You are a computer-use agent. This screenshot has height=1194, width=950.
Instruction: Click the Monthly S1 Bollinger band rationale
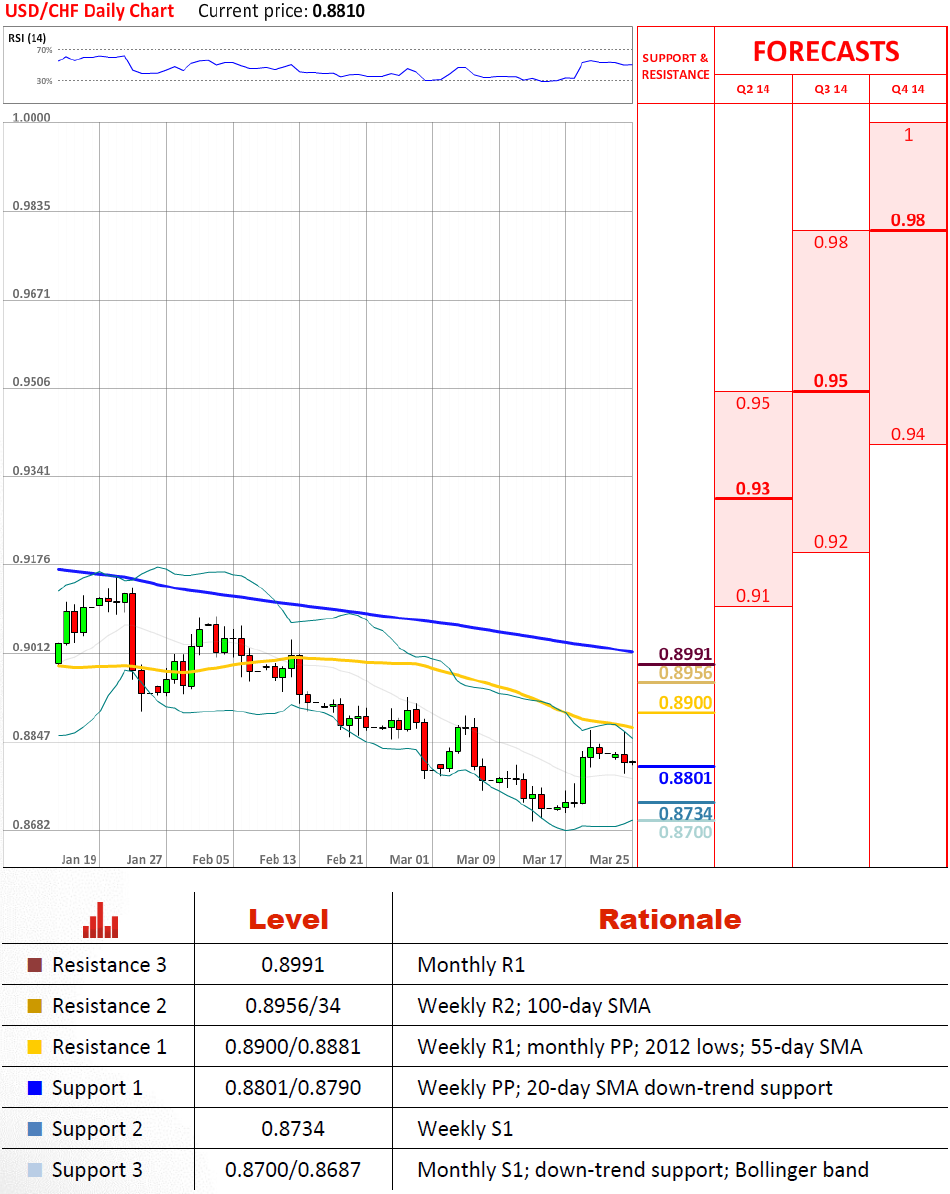643,1170
